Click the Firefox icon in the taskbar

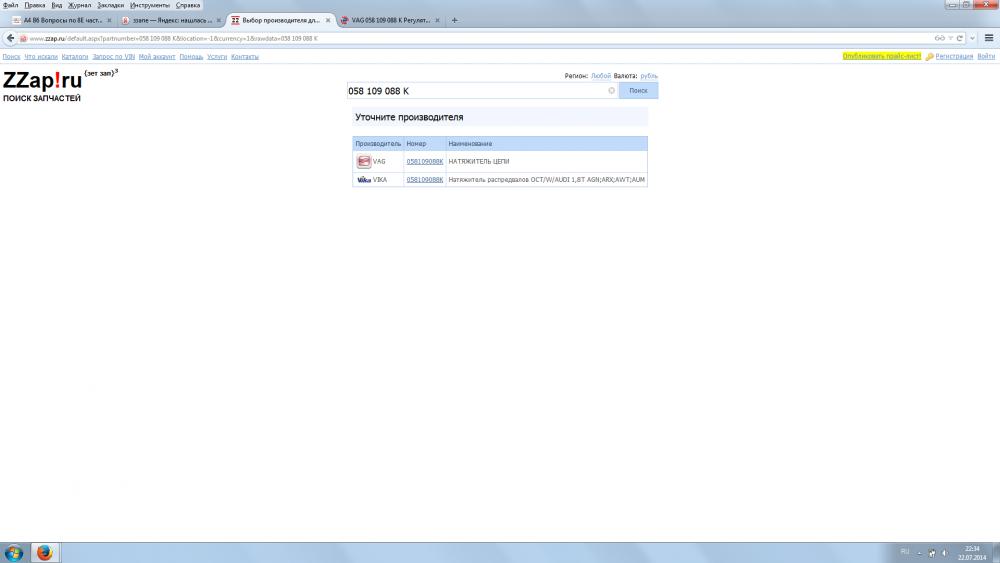44,552
